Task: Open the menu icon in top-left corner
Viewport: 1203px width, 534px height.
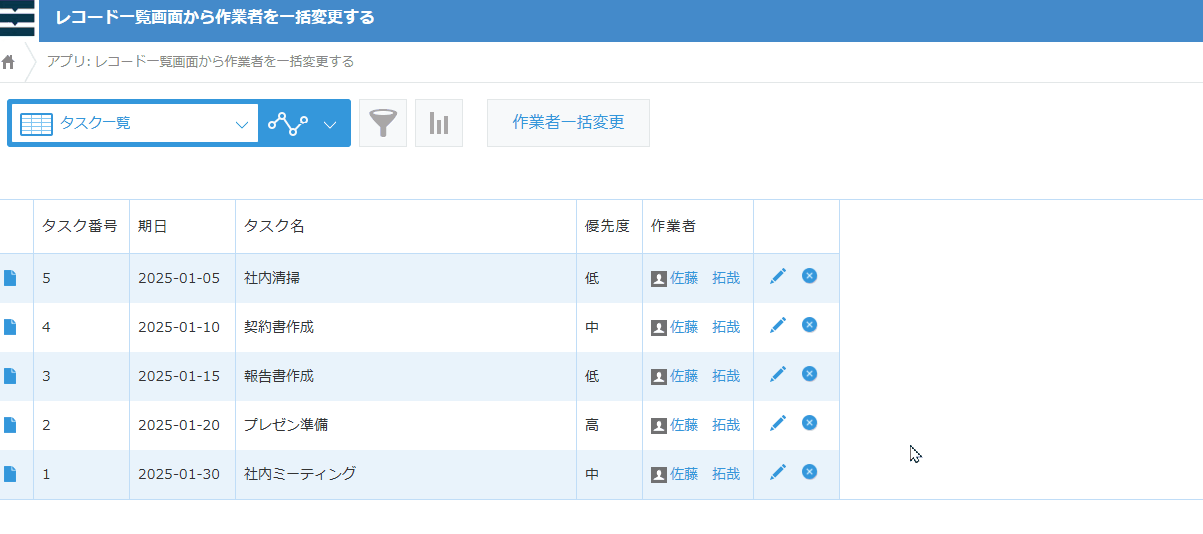Action: click(x=17, y=19)
